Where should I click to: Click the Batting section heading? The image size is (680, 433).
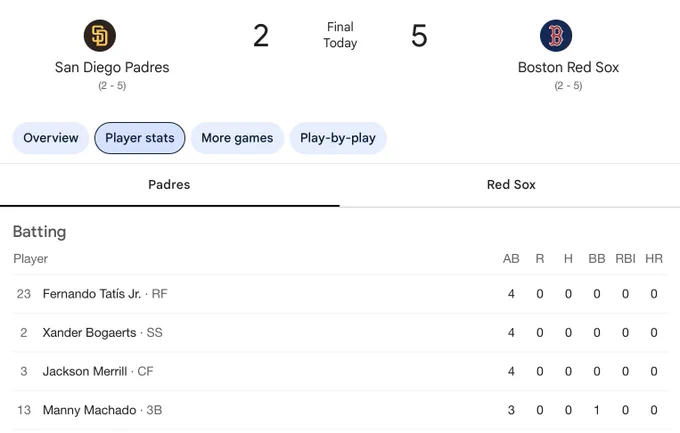(39, 232)
